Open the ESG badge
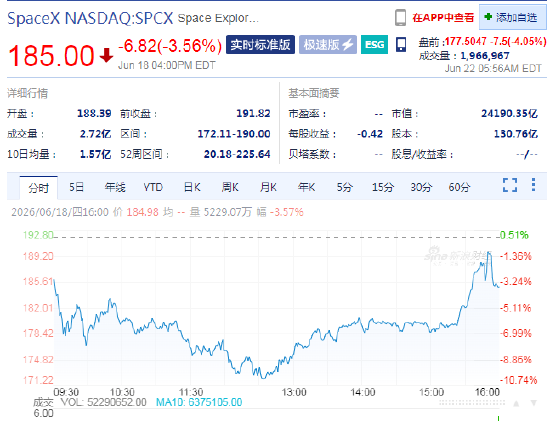Screen dimensions: 550x421 tap(374, 45)
